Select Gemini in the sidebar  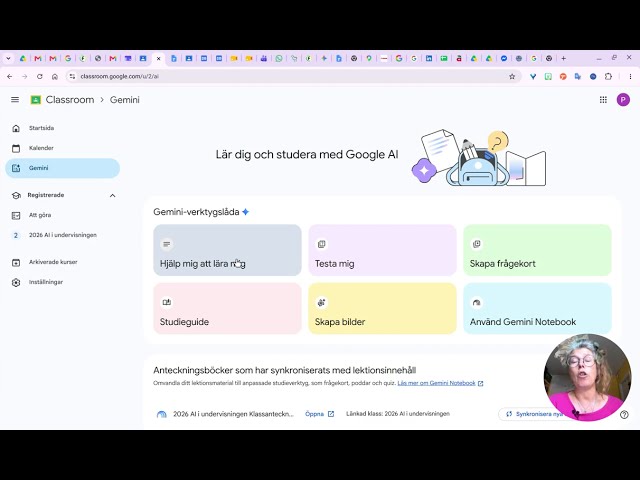tap(62, 168)
